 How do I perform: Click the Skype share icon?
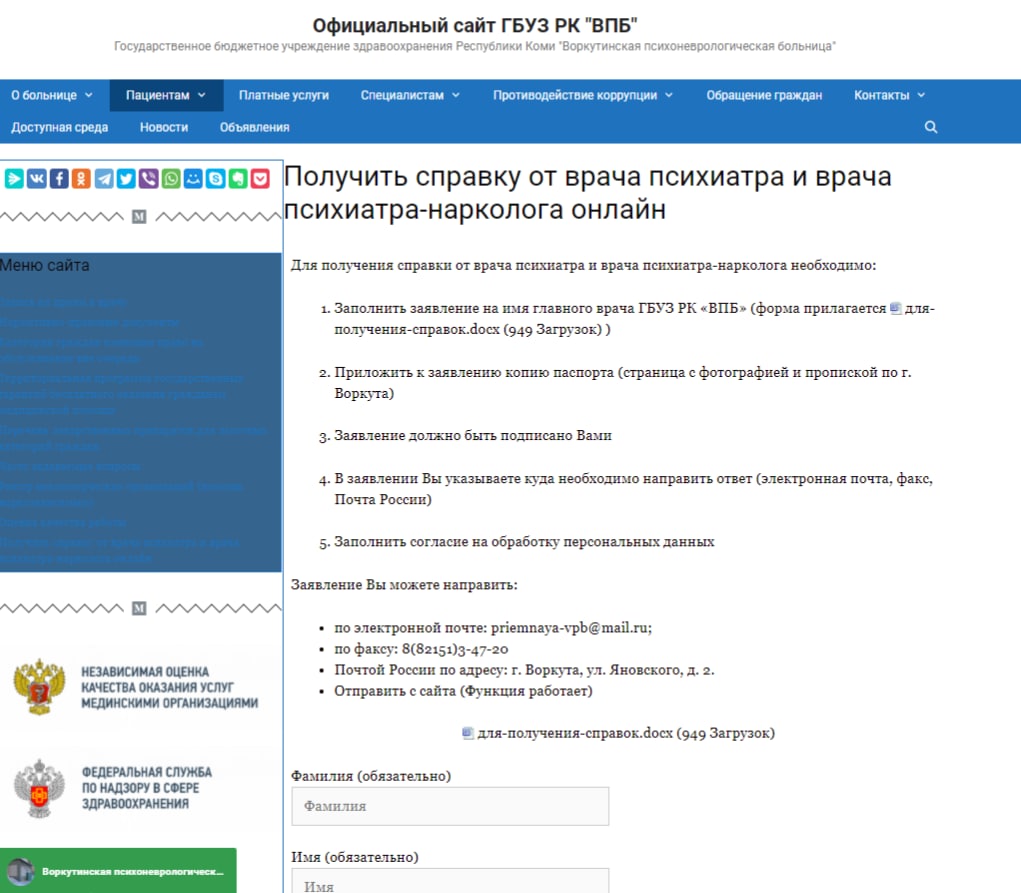[216, 179]
